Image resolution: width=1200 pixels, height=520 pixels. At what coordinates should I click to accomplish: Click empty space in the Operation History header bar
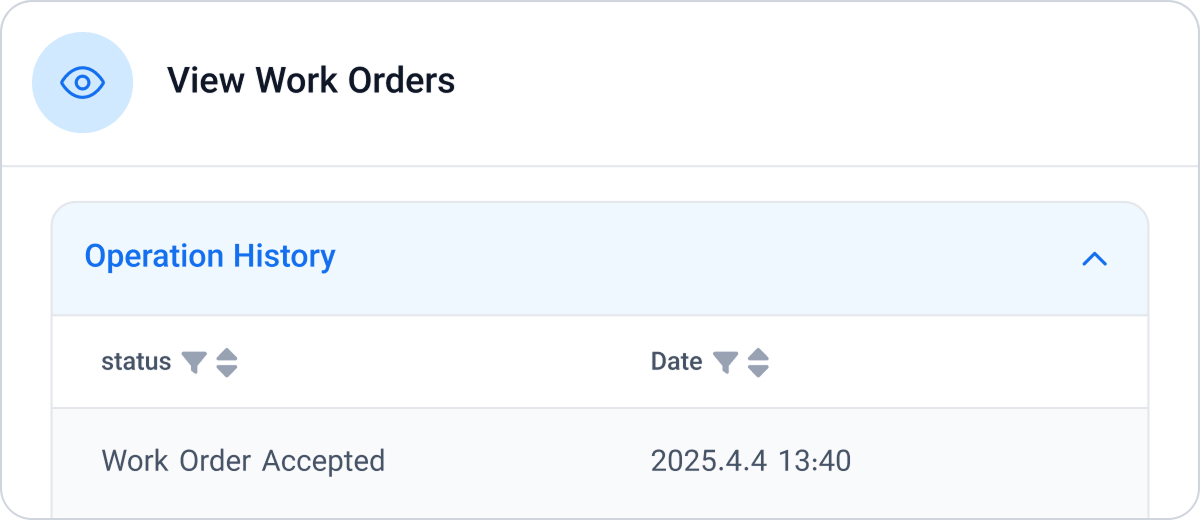point(700,258)
